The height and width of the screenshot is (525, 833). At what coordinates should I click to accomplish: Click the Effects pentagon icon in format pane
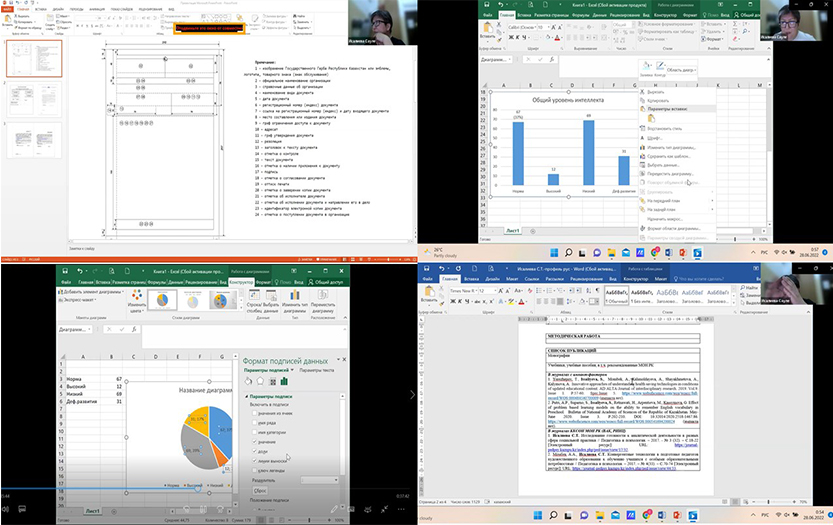(260, 381)
